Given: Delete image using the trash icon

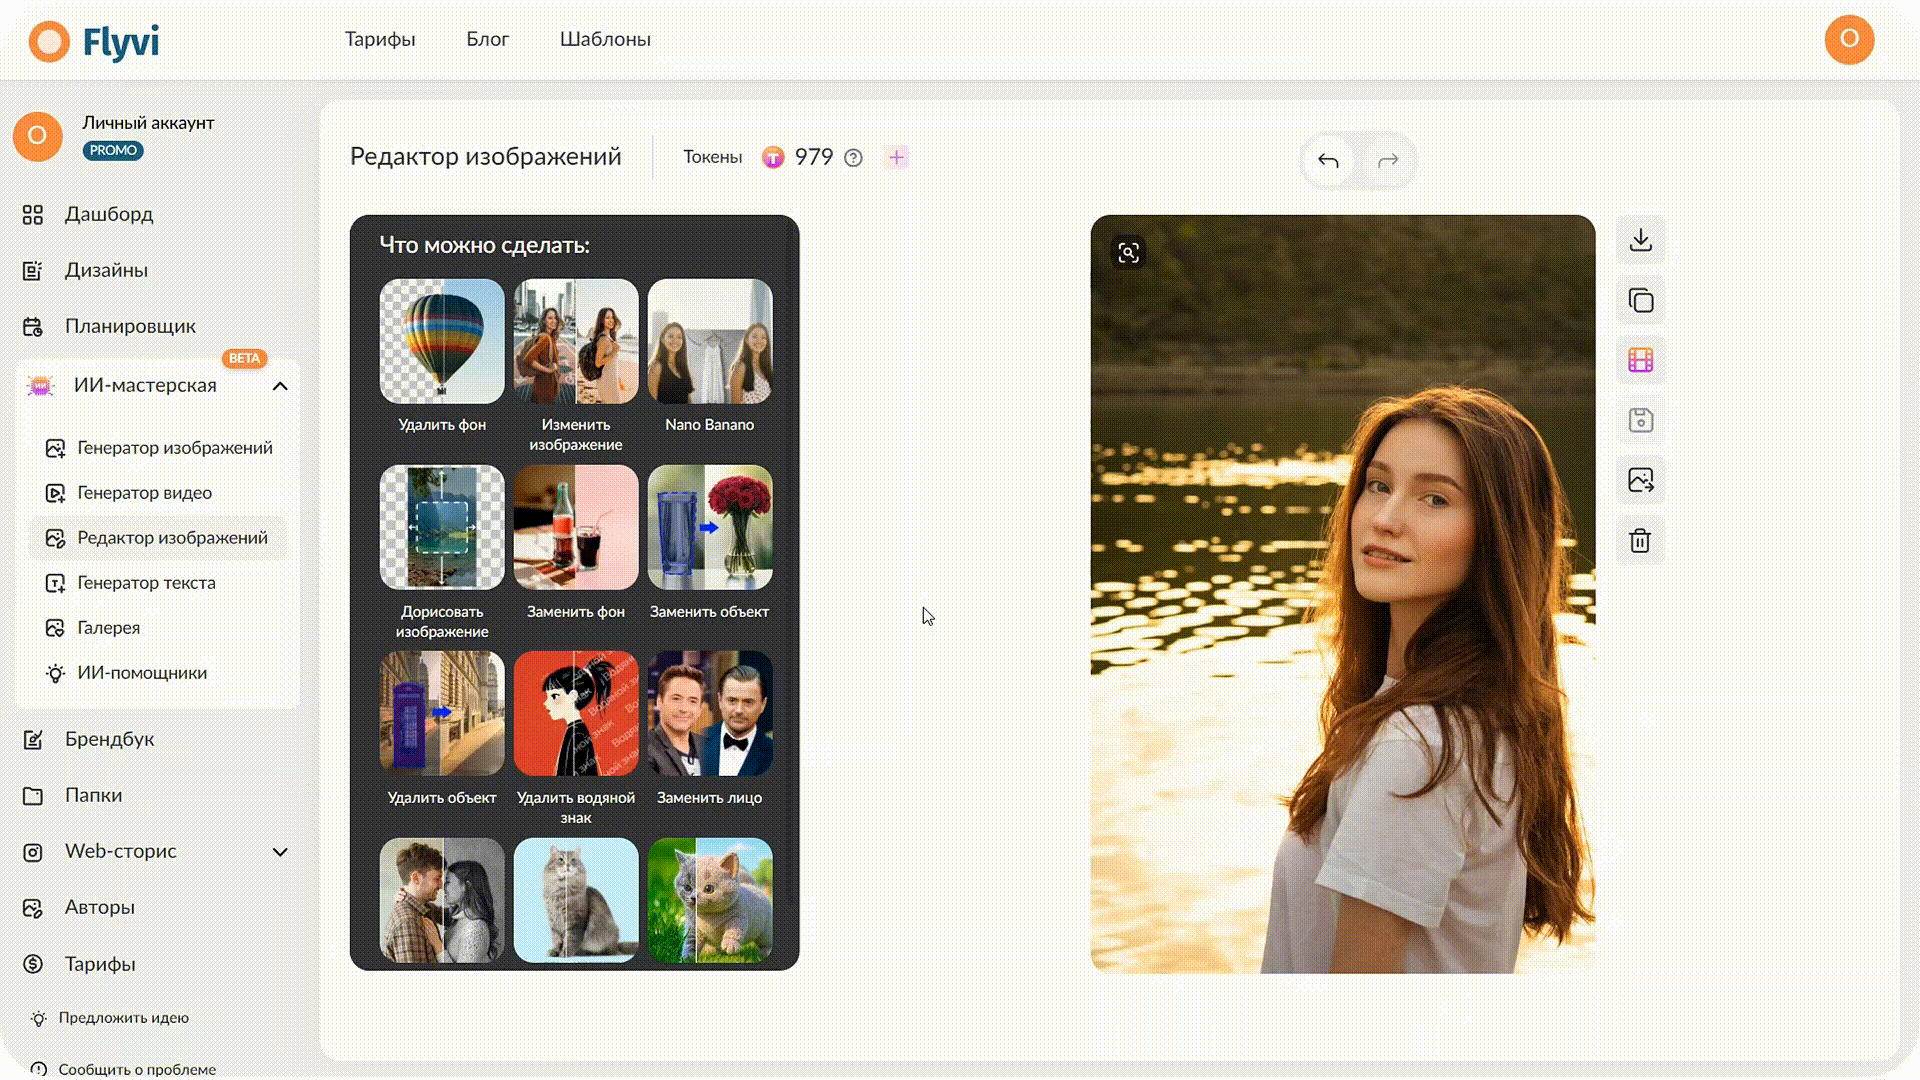Looking at the screenshot, I should (1640, 540).
